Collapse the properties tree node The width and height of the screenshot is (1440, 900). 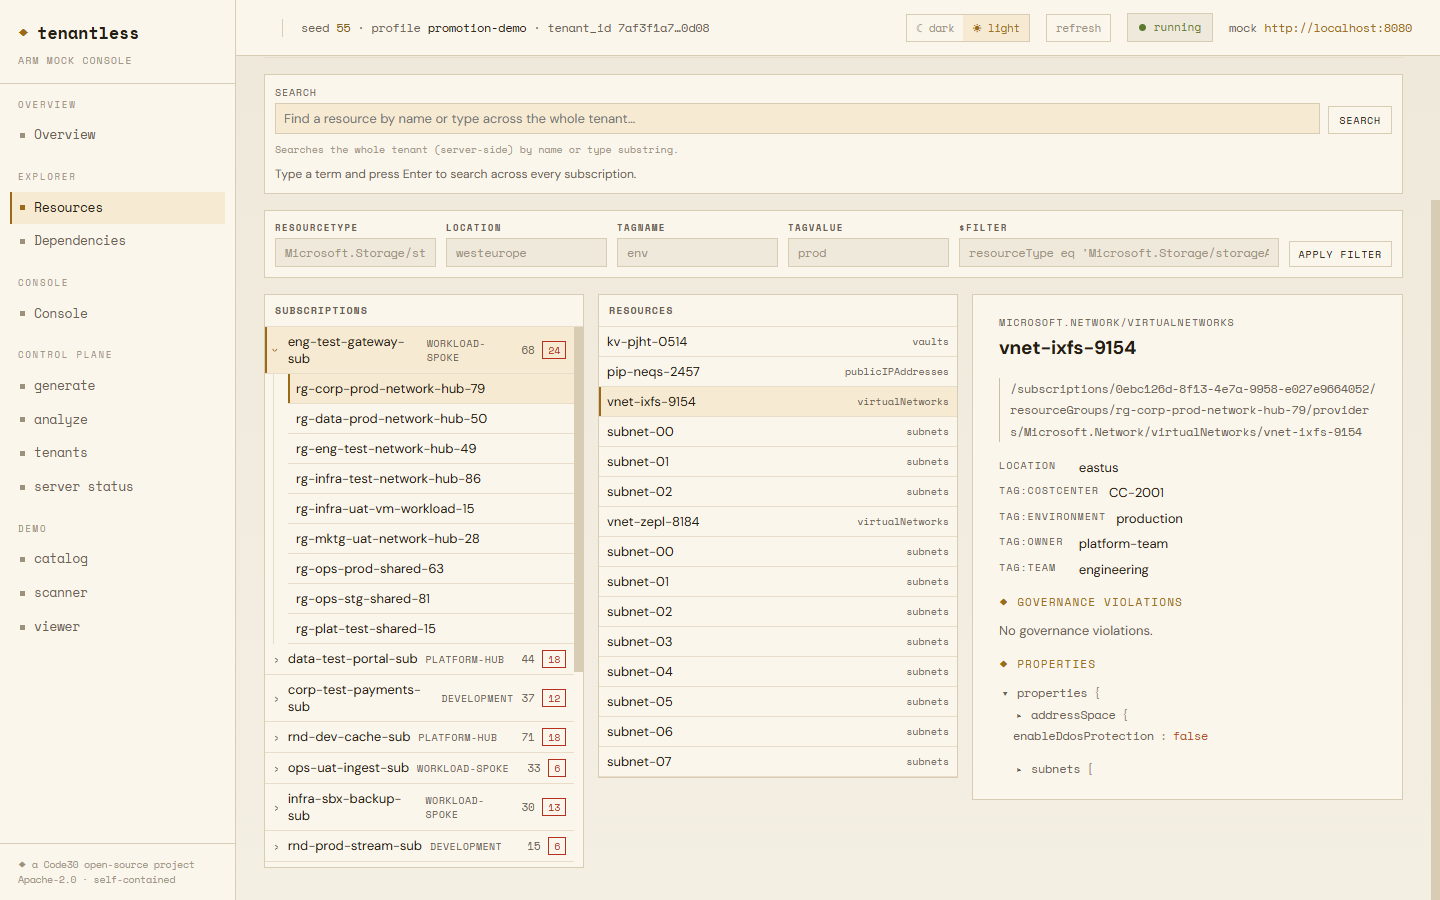(1005, 694)
